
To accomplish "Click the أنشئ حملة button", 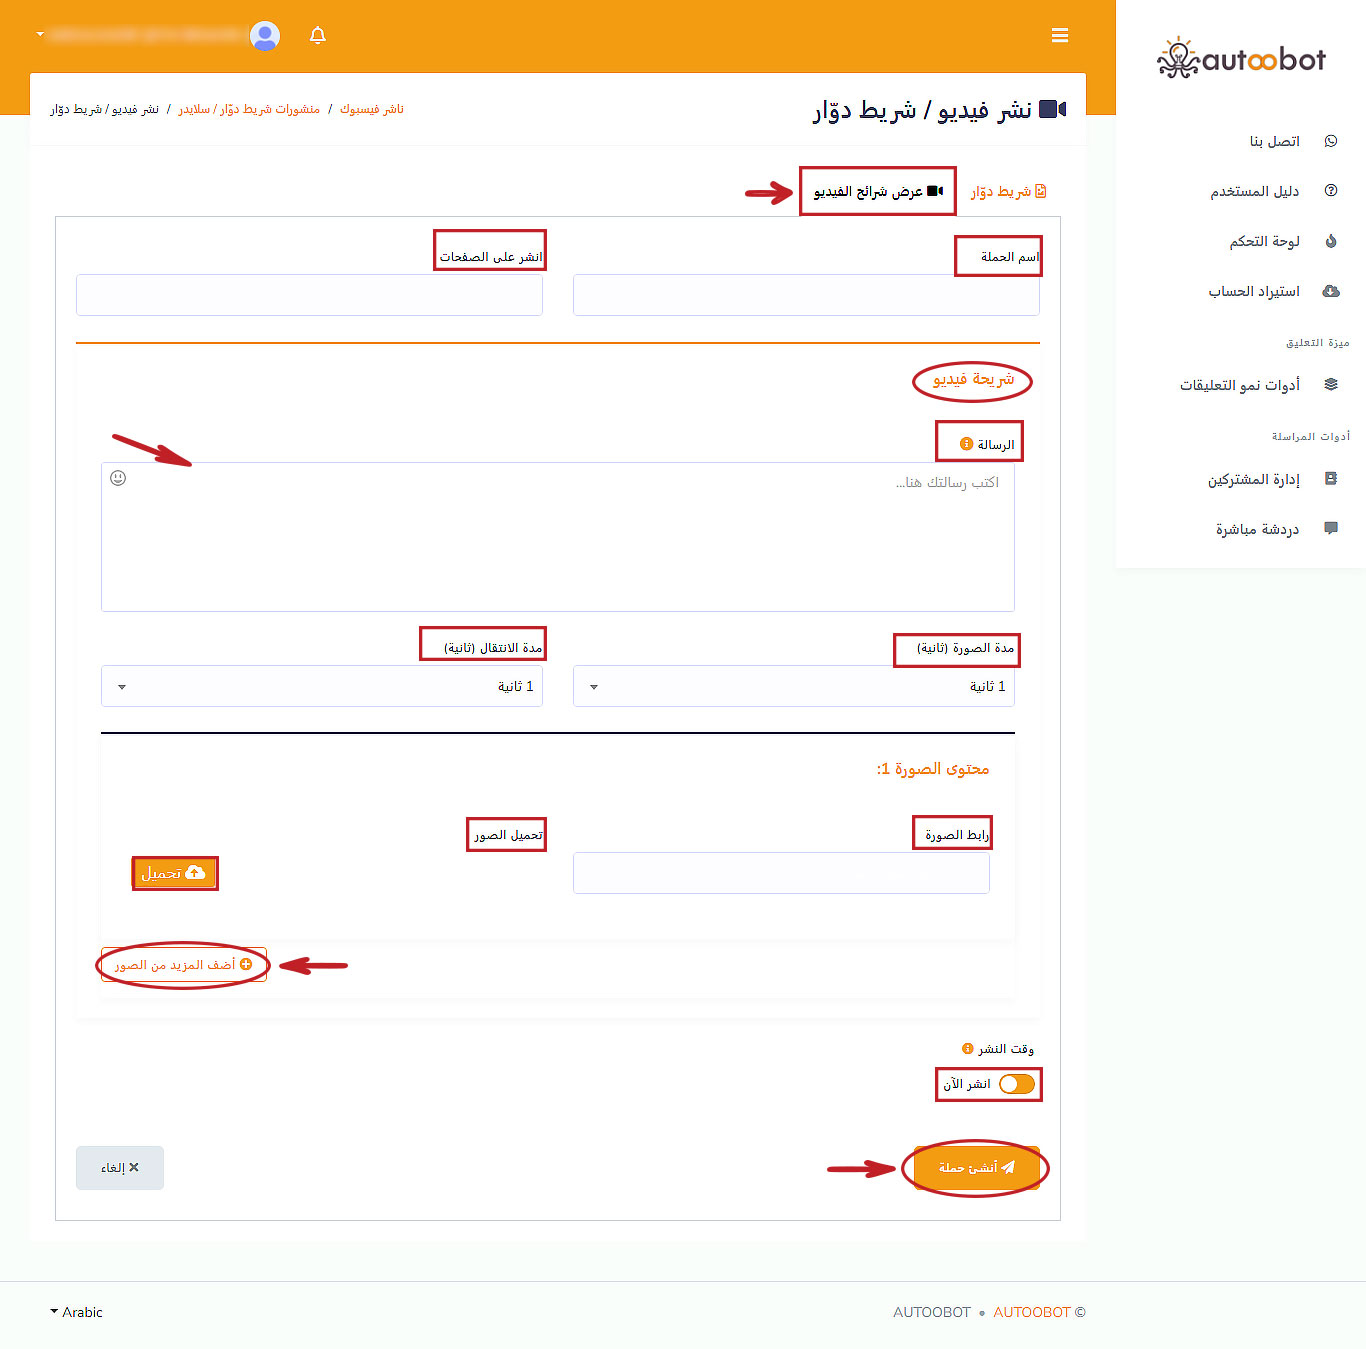I will tap(976, 1167).
